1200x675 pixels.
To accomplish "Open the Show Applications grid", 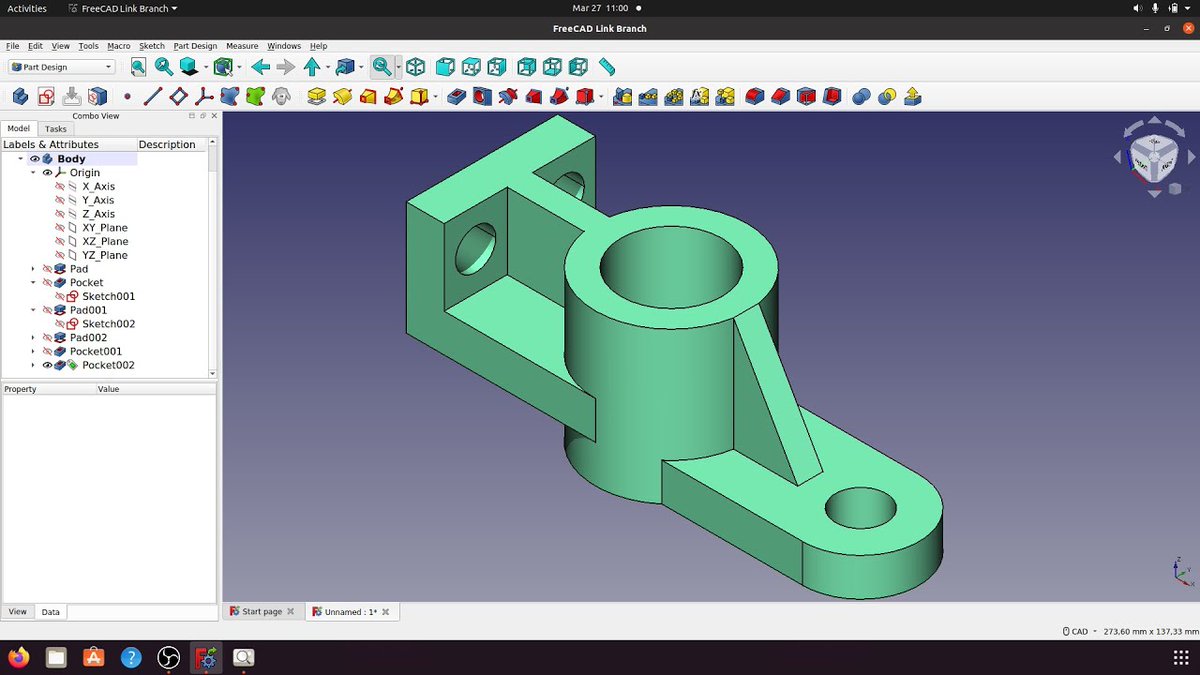I will point(1181,657).
